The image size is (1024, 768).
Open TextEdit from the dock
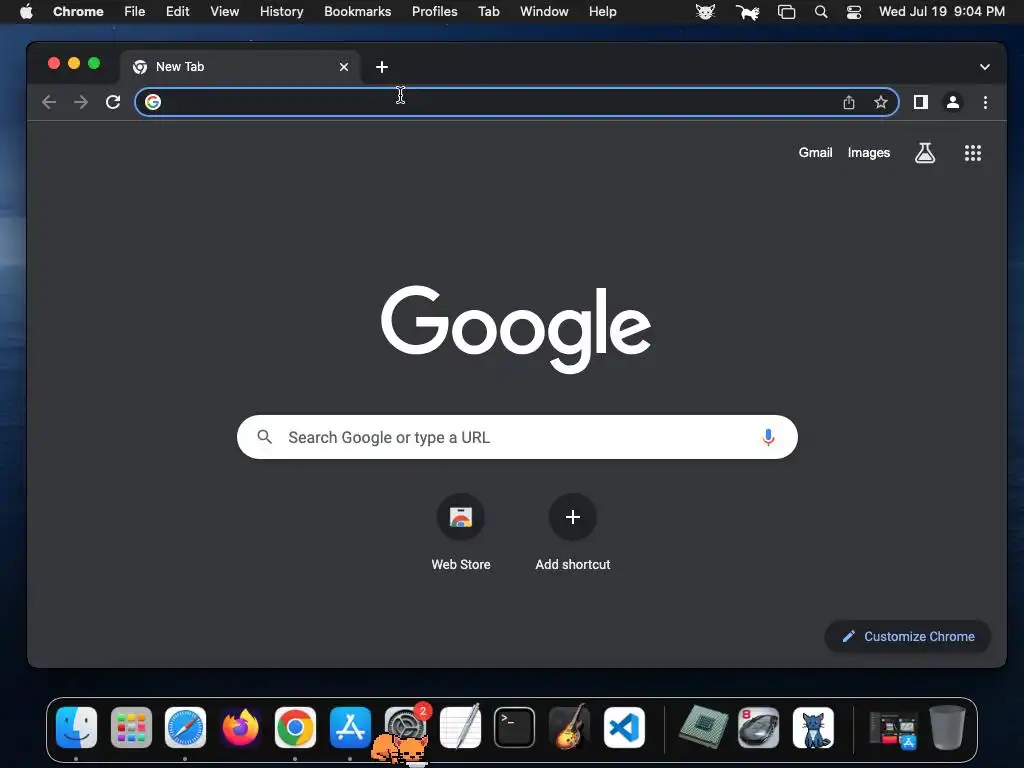coord(460,726)
